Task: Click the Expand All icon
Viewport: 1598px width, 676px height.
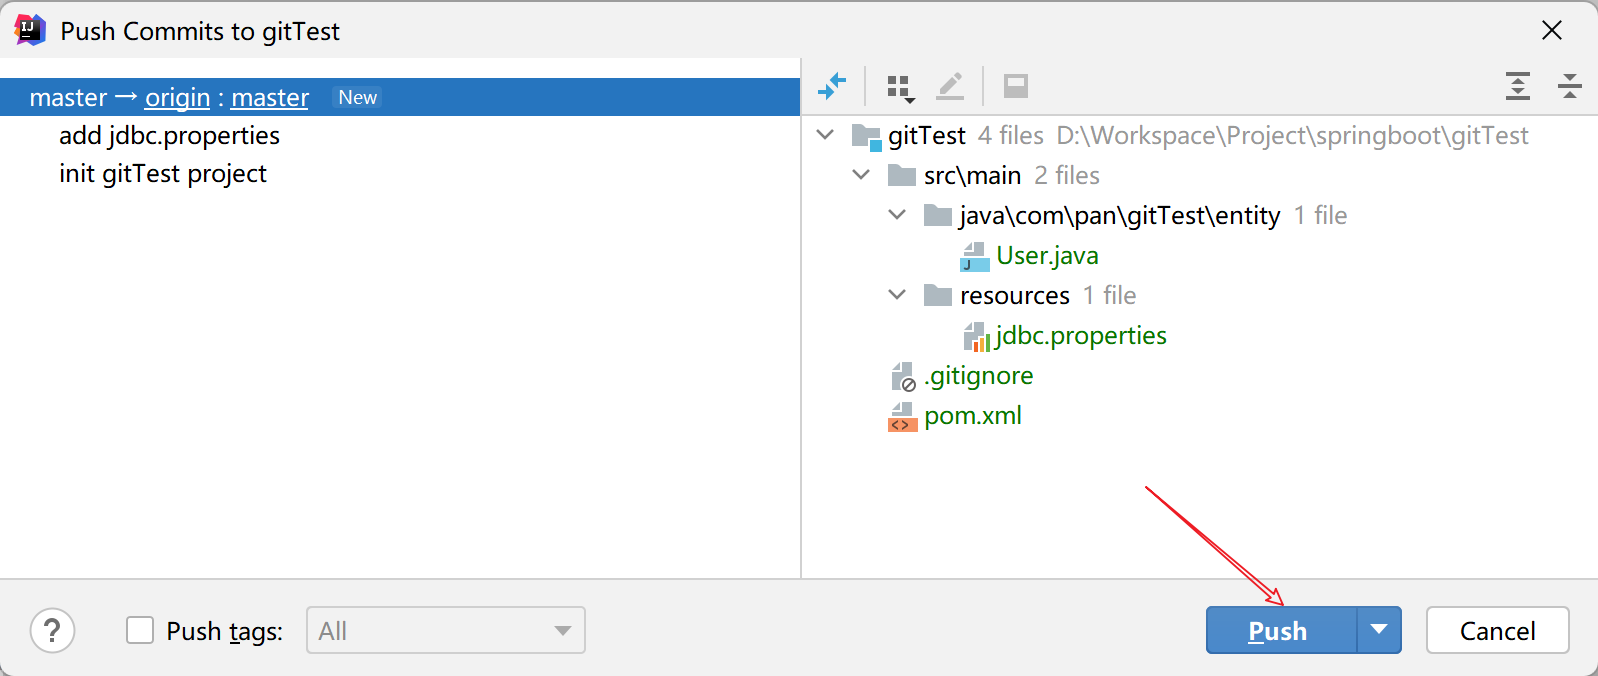Action: (1517, 87)
